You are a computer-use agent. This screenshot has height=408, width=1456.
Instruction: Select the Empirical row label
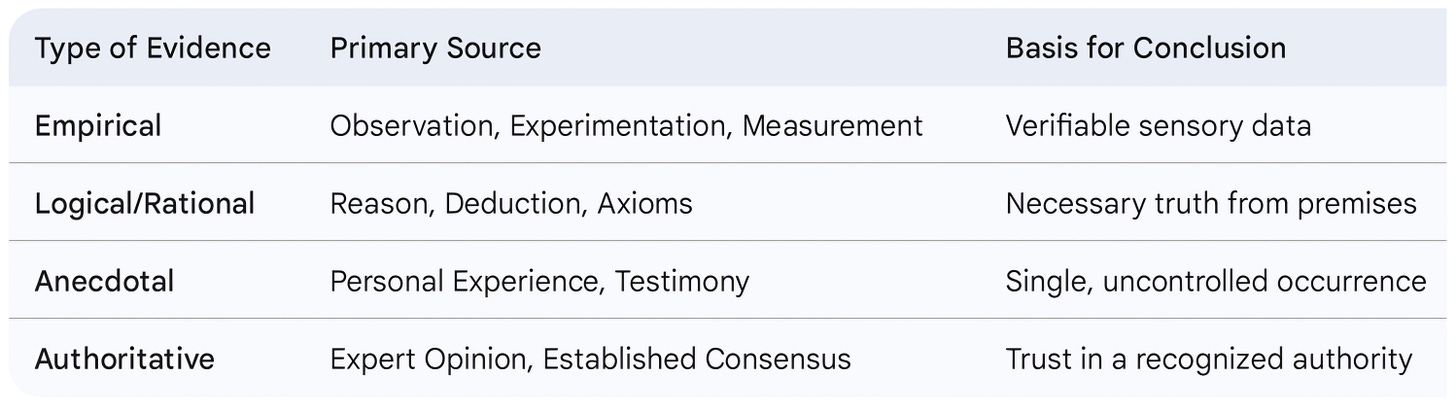[98, 126]
